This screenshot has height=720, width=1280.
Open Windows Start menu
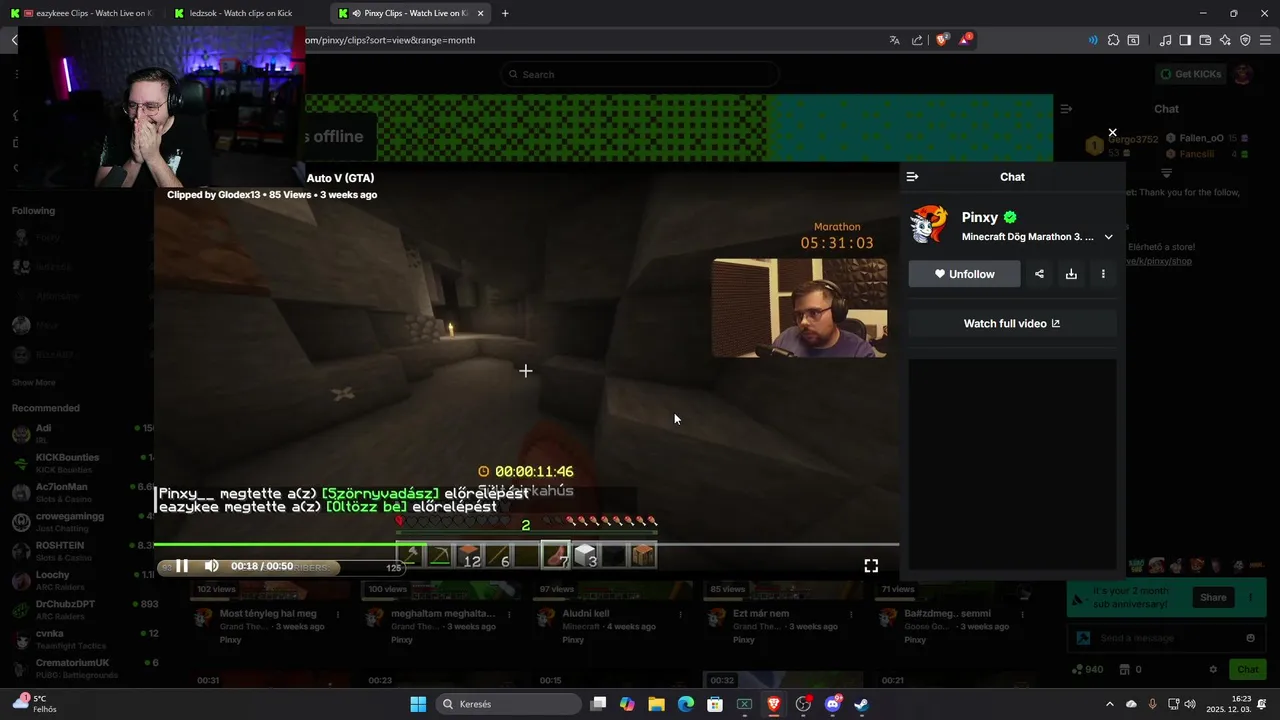[418, 704]
